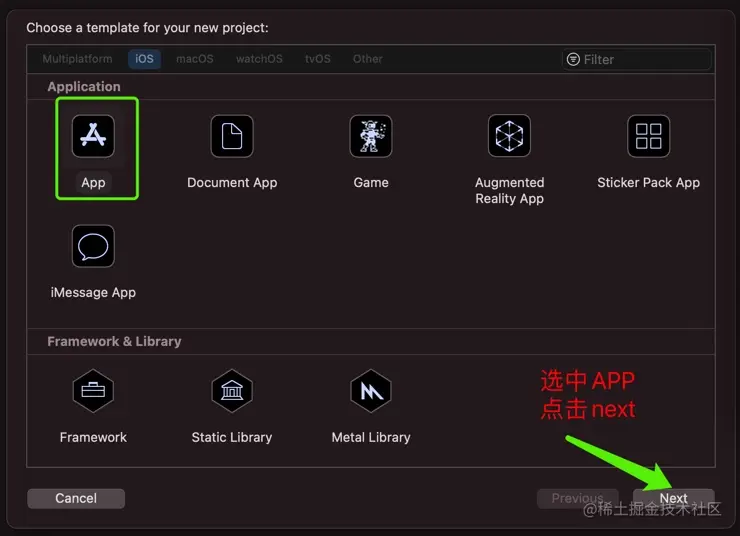Click the Previous button

tap(578, 498)
